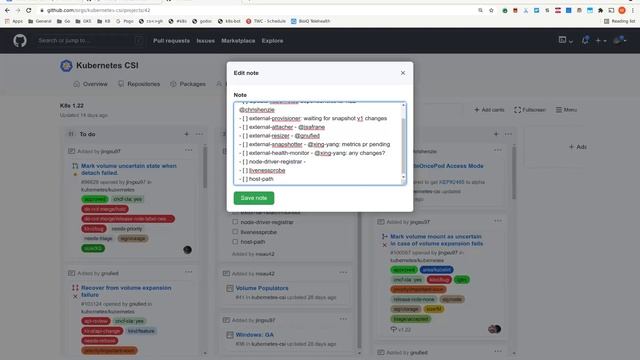Toggle the node-driver-registrar checkbox
Screen dimensions: 640x360
(235, 222)
